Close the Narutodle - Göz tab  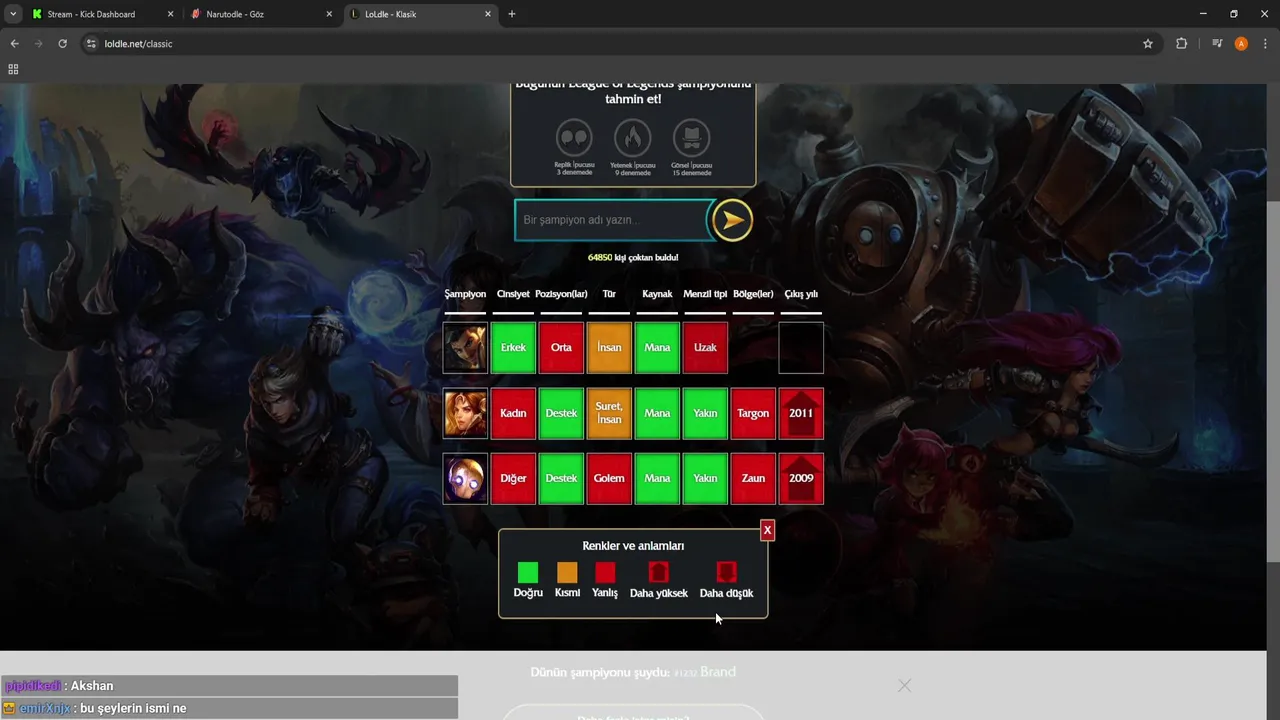[329, 14]
